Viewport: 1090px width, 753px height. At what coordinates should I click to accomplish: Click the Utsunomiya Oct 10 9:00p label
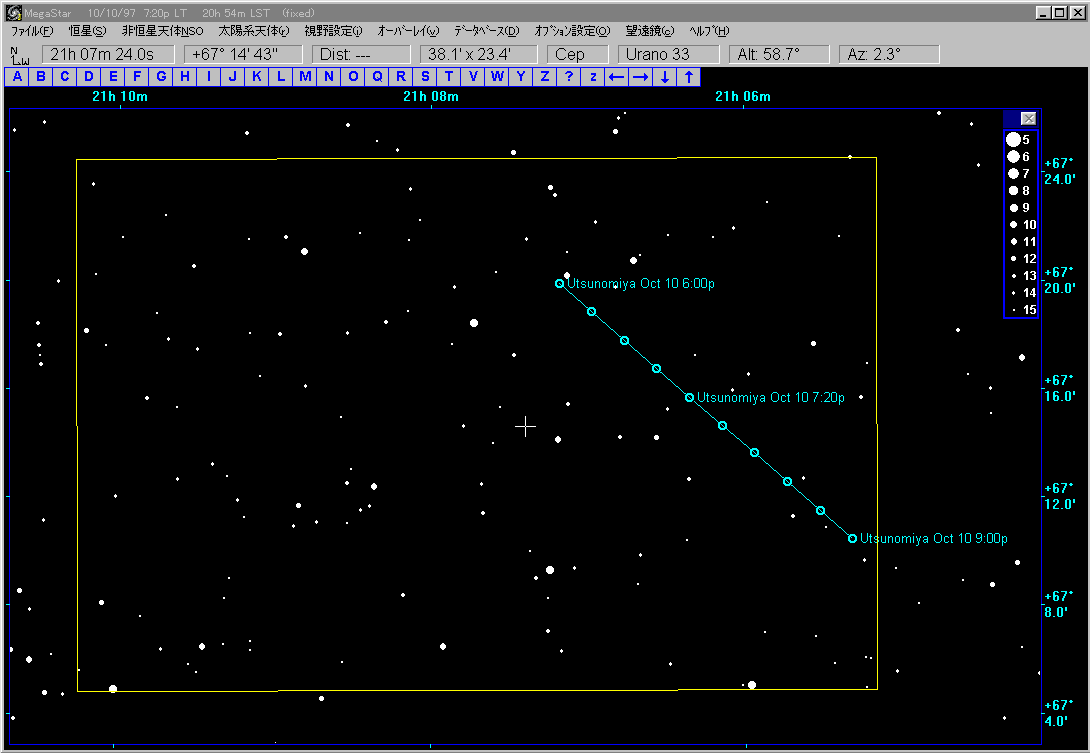click(934, 539)
